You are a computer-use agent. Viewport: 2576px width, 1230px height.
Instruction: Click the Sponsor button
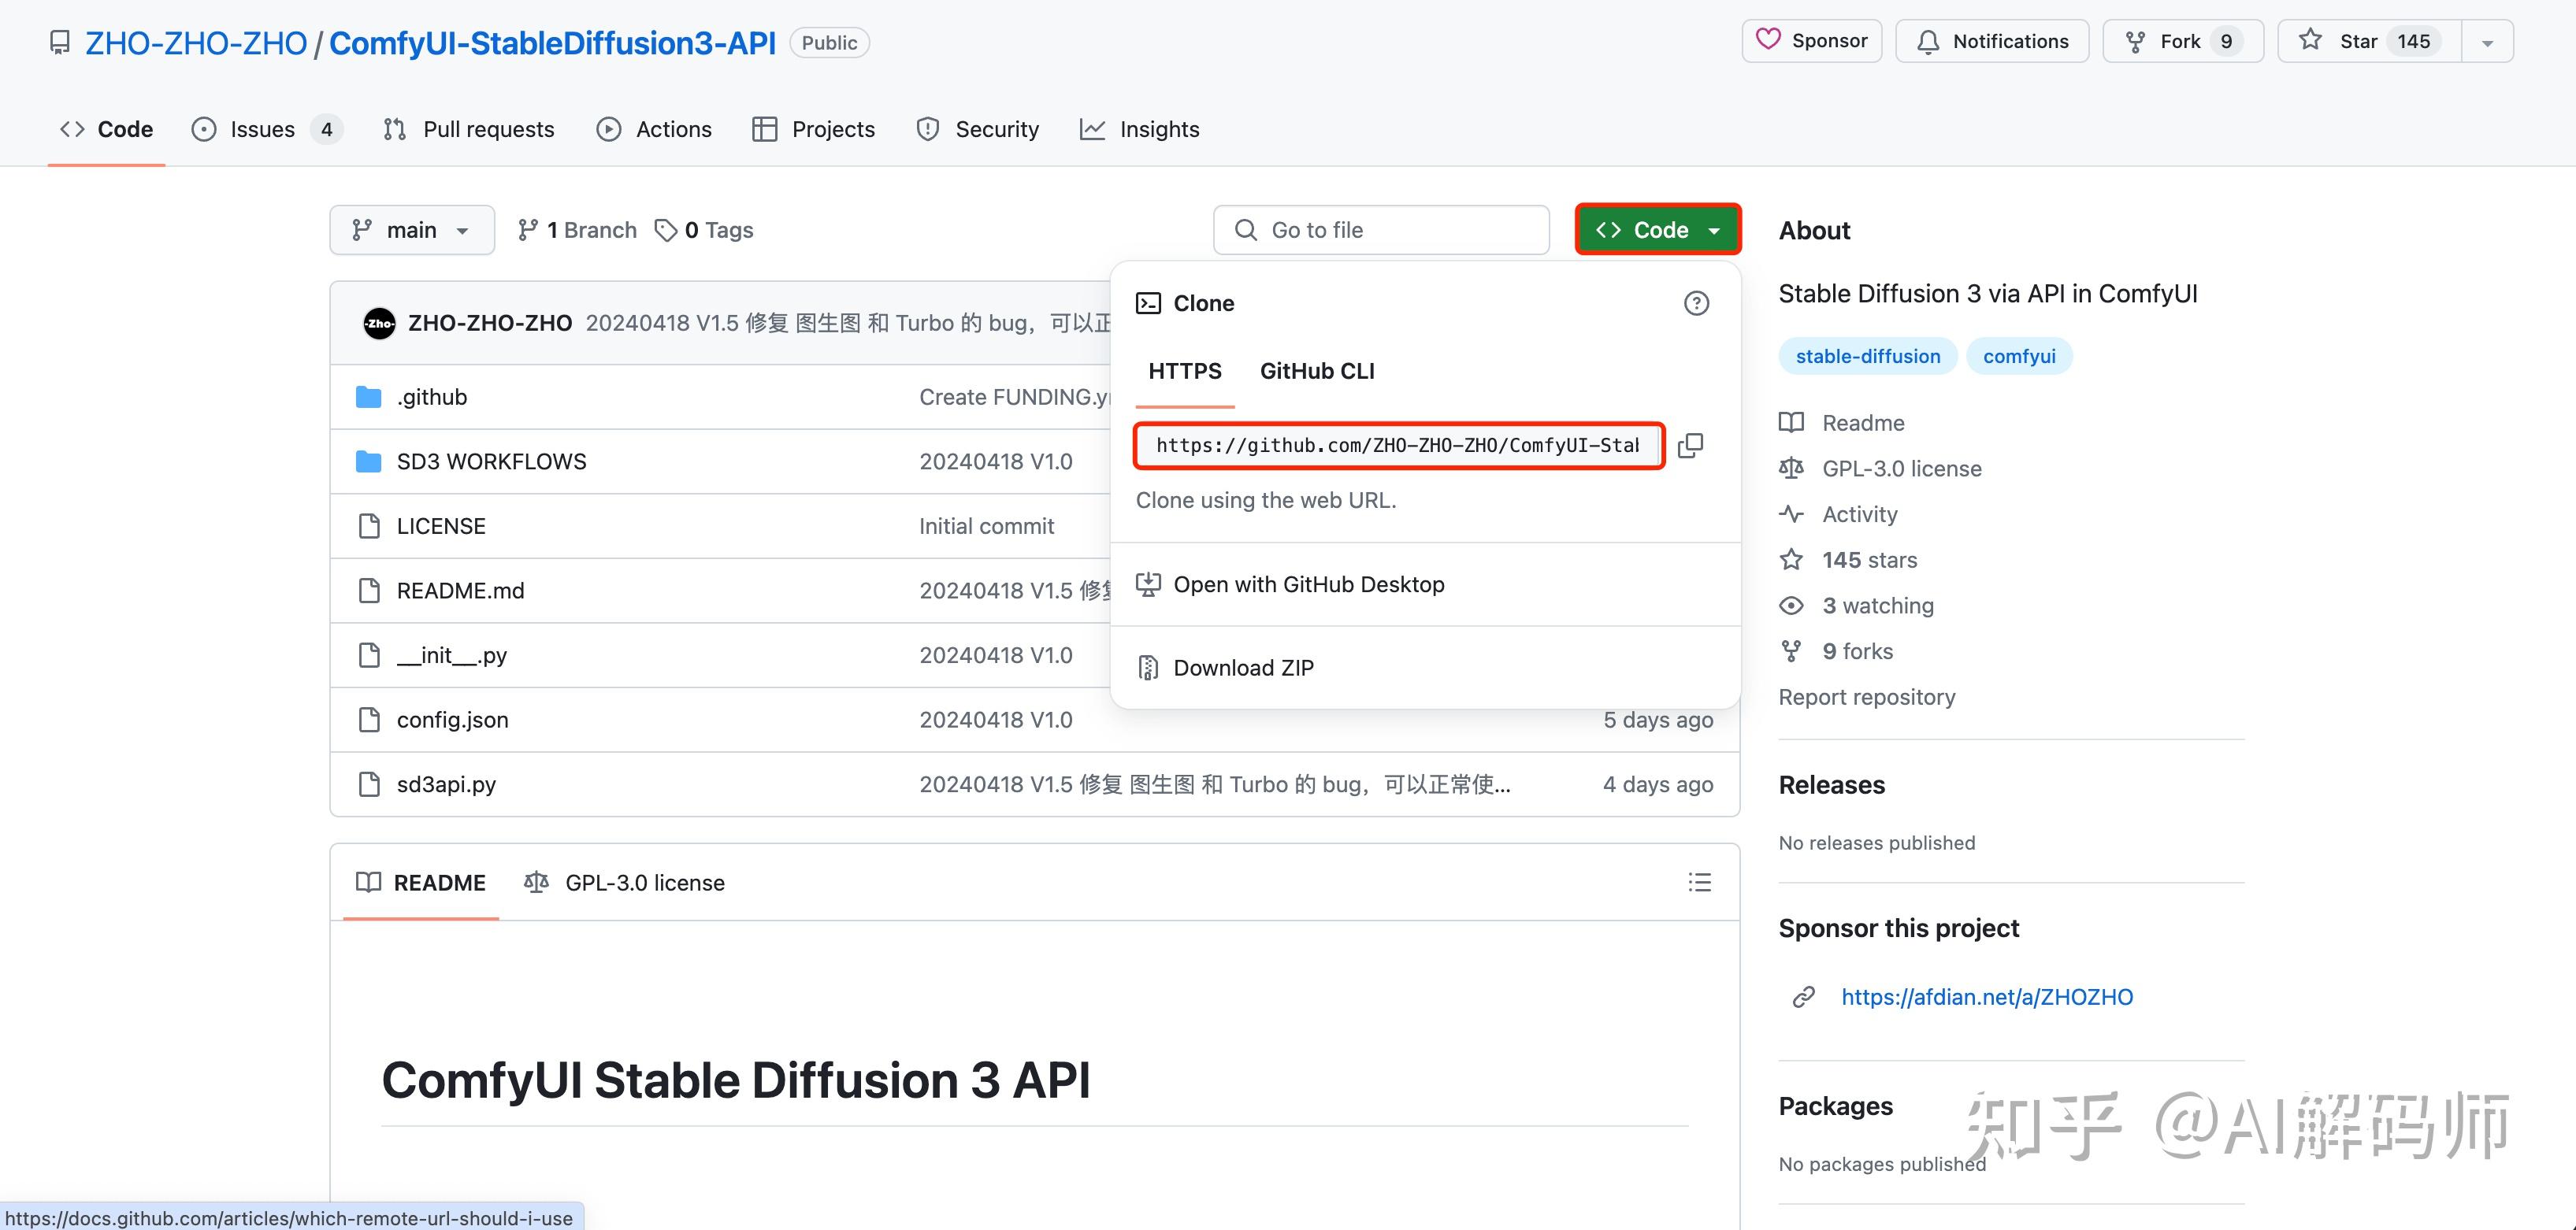click(x=1811, y=40)
